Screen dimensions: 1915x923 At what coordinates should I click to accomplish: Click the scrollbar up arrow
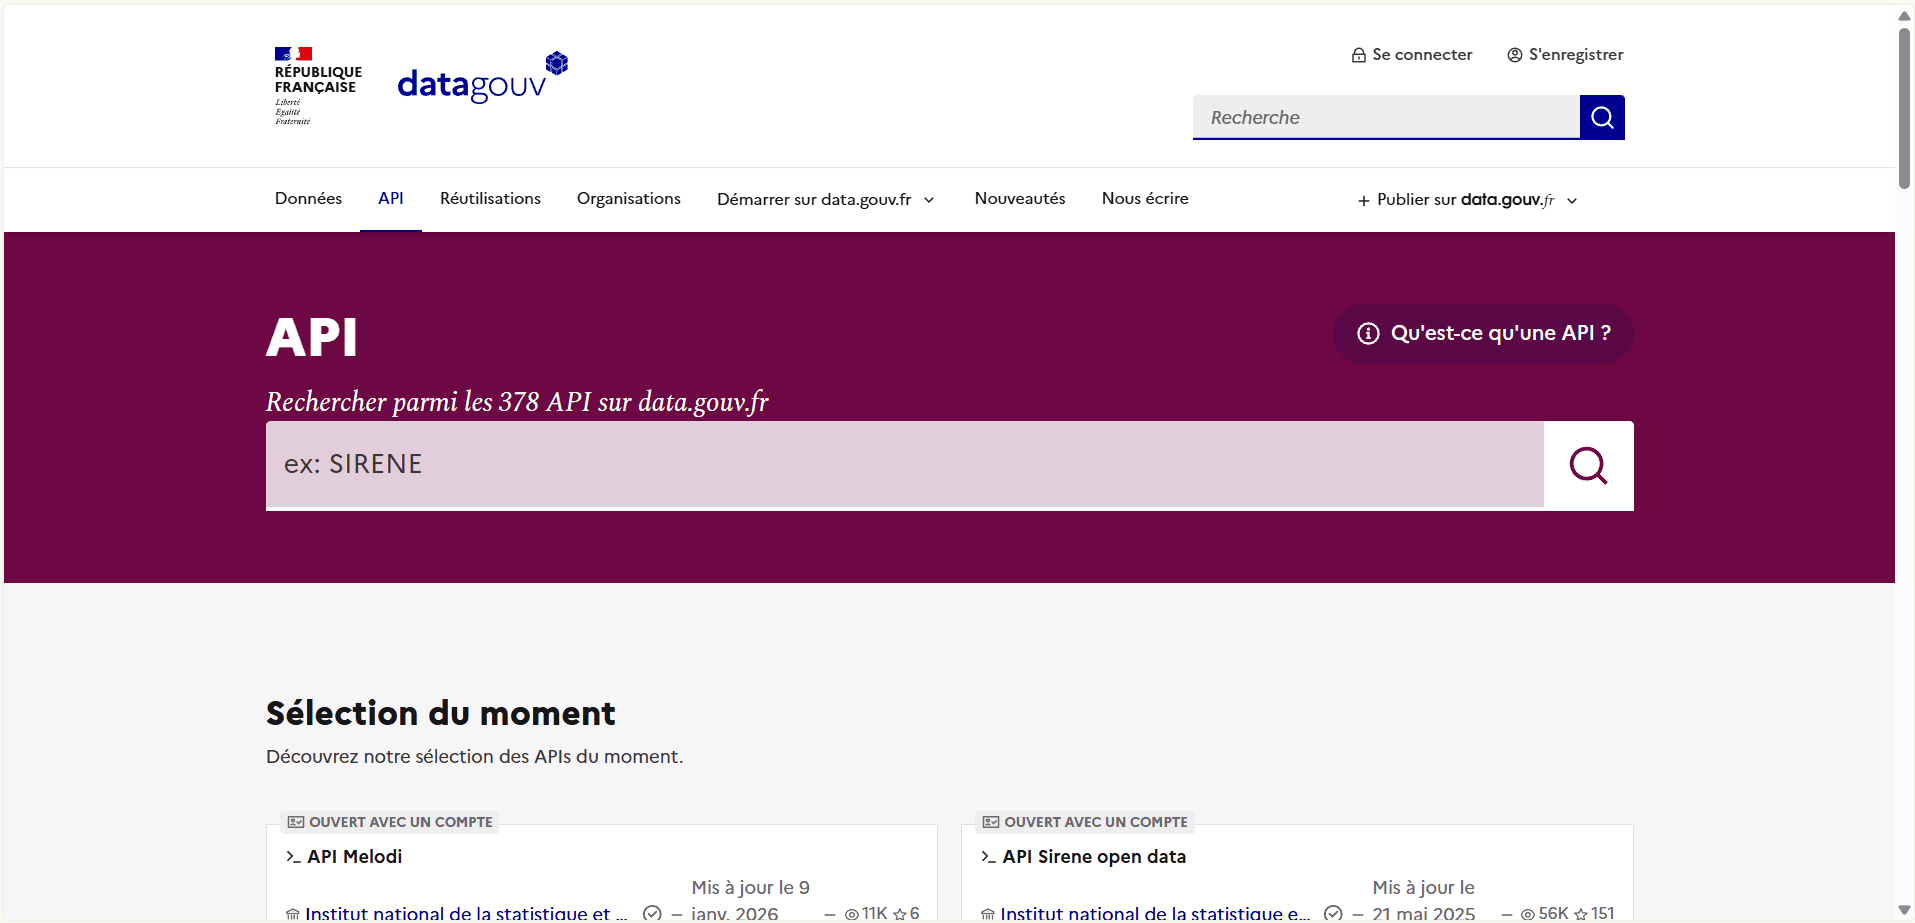point(1905,15)
